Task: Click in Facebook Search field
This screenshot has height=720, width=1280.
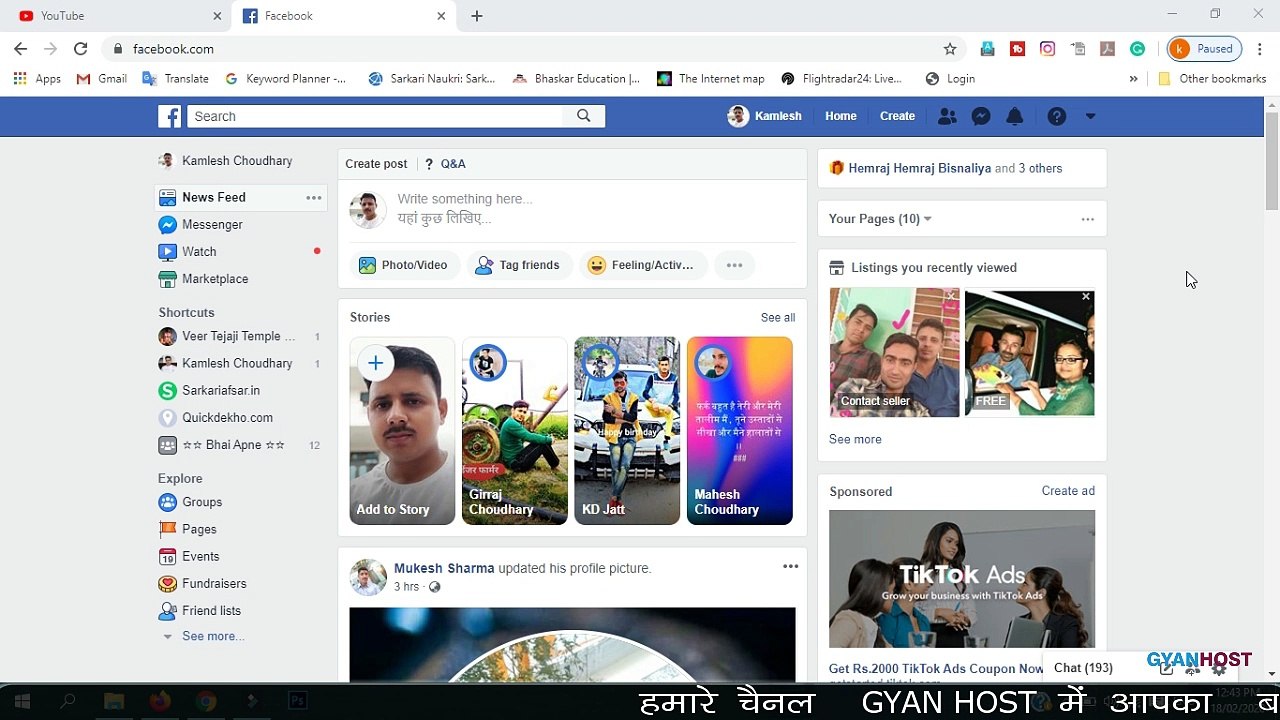Action: click(376, 116)
